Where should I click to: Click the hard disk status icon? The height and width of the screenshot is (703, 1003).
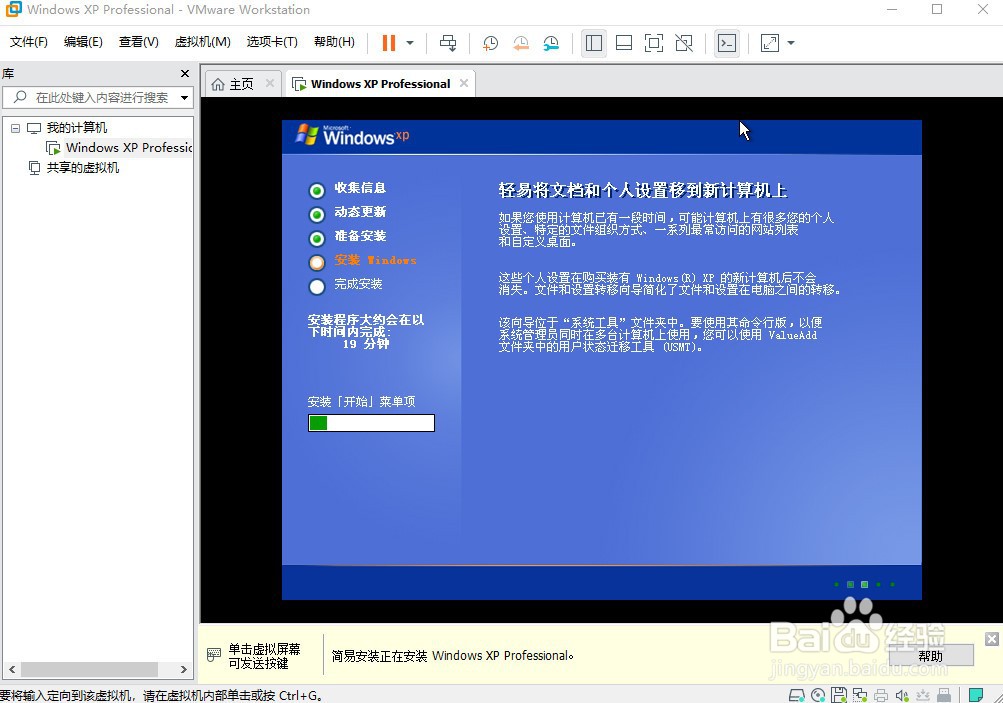click(796, 695)
